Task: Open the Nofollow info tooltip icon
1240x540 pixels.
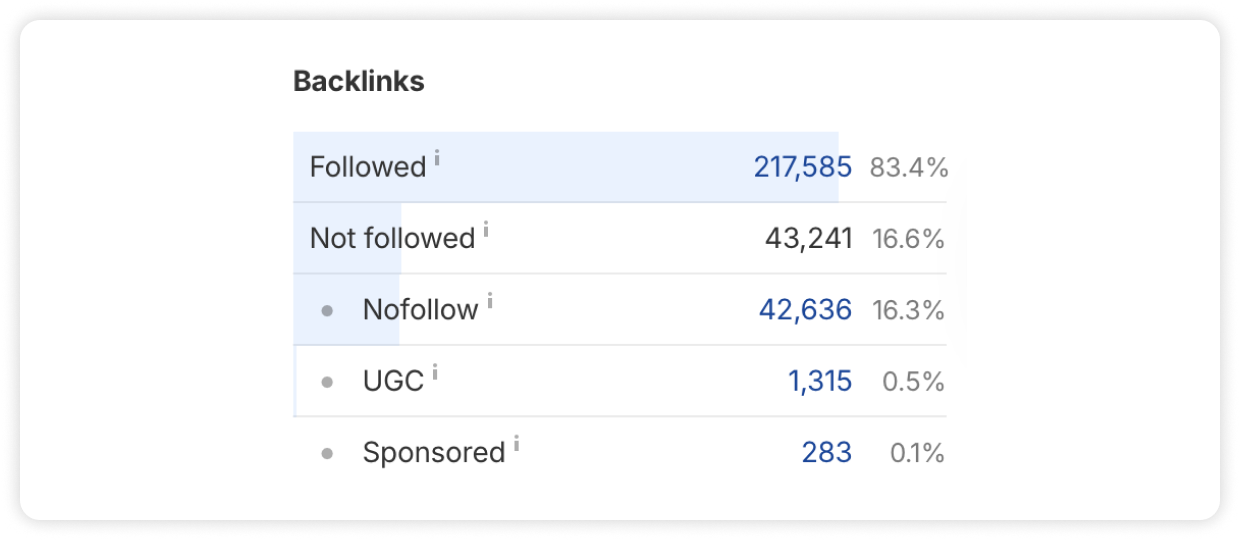Action: (x=490, y=301)
